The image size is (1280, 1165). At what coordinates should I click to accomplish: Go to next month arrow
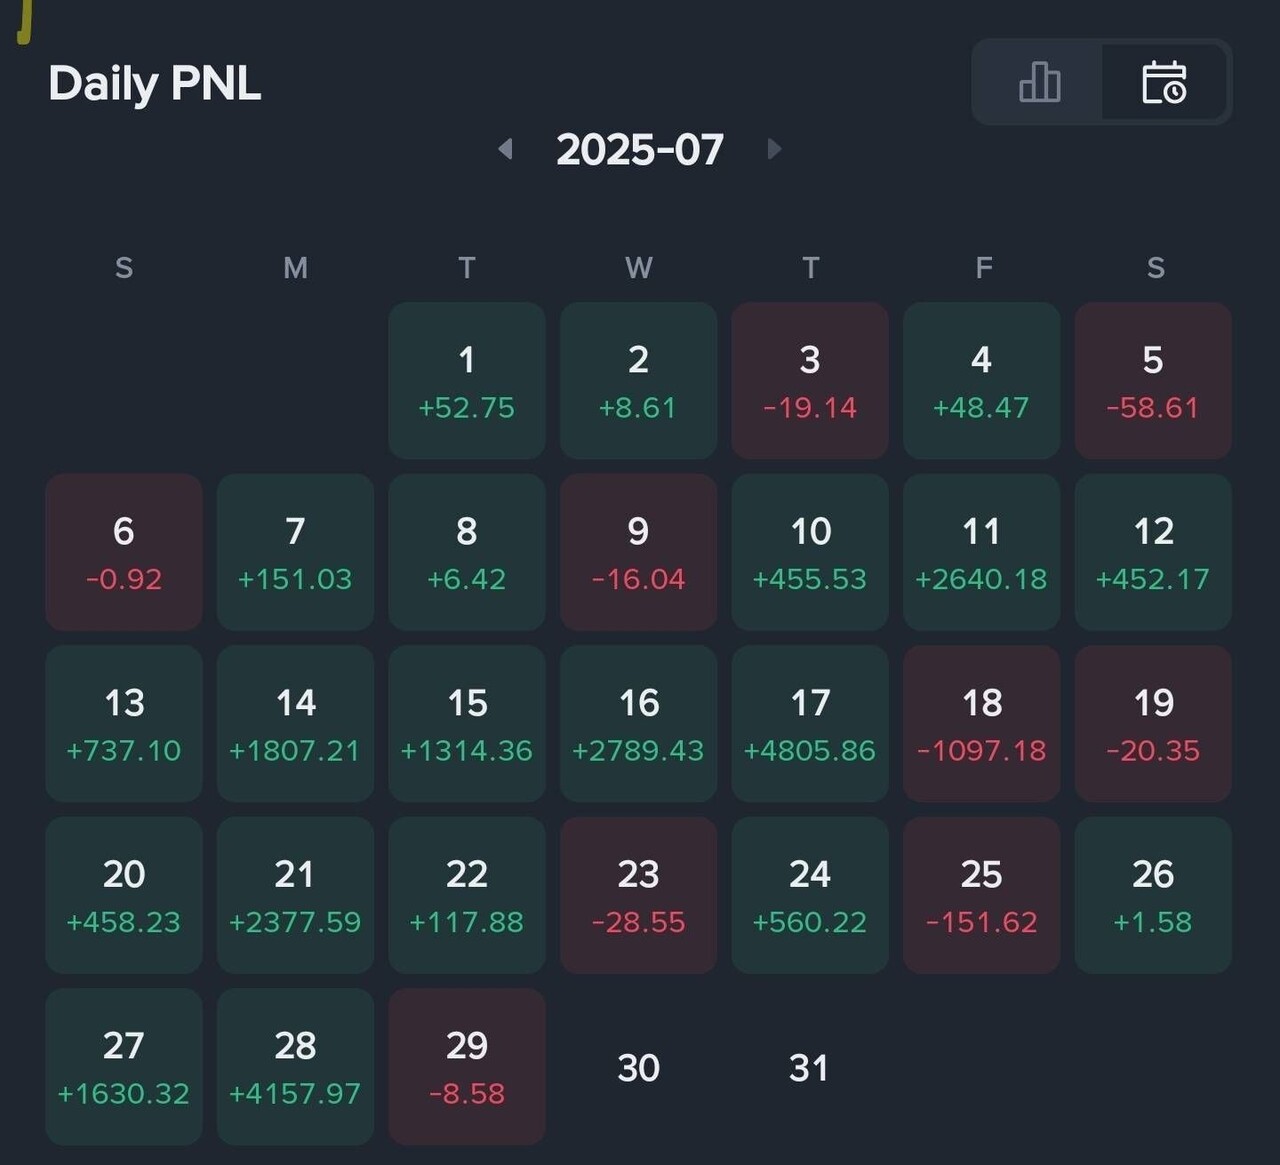[x=773, y=149]
